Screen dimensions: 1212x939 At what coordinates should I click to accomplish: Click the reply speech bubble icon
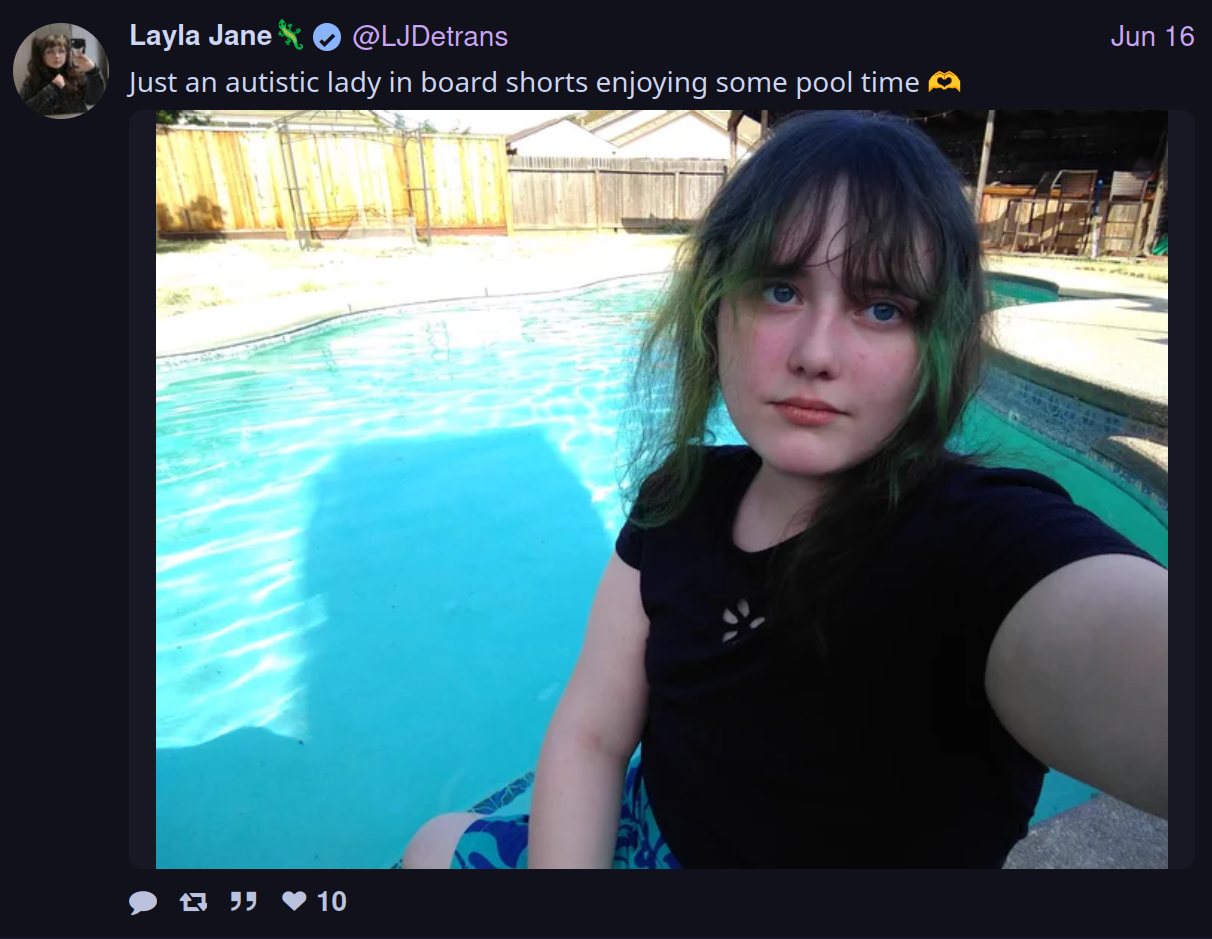[x=143, y=902]
